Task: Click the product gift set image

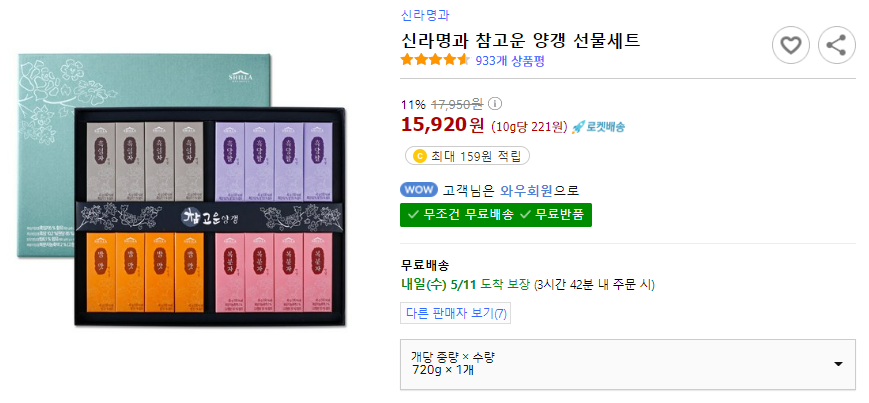Action: (182, 190)
